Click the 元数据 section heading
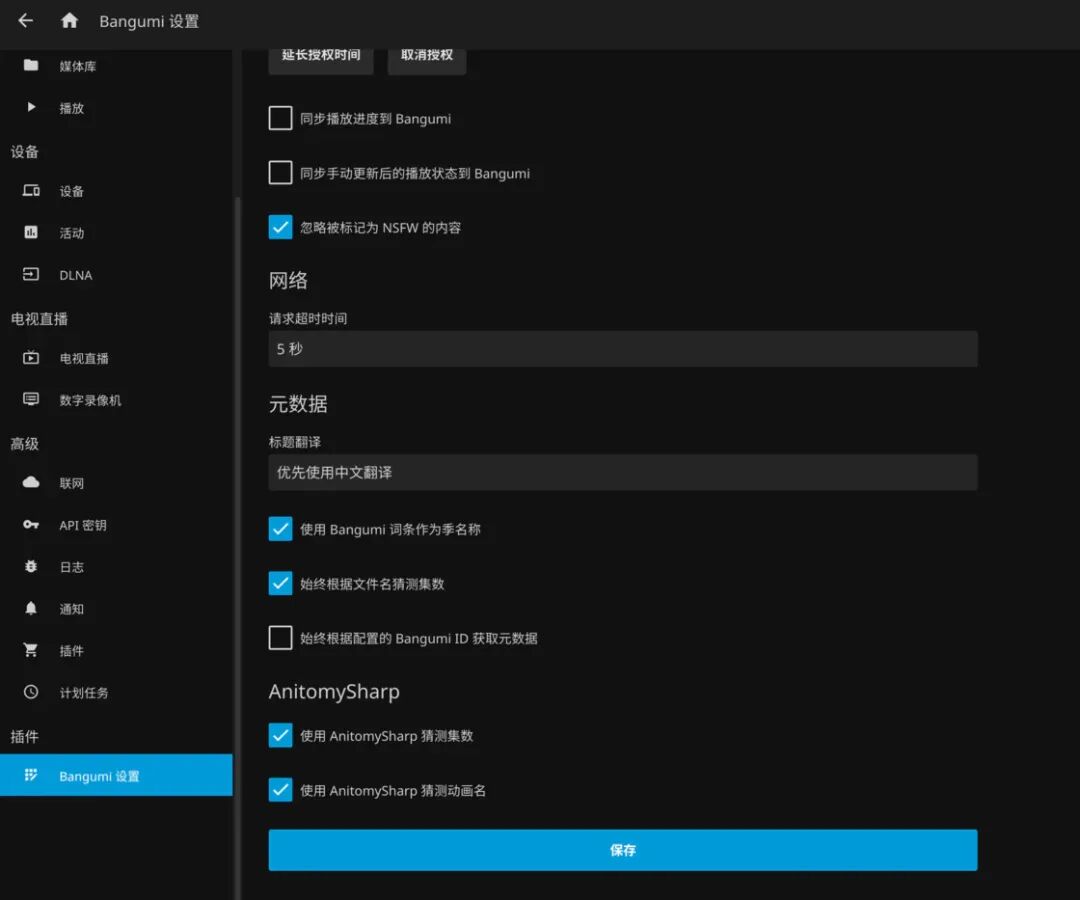The width and height of the screenshot is (1080, 900). point(298,404)
